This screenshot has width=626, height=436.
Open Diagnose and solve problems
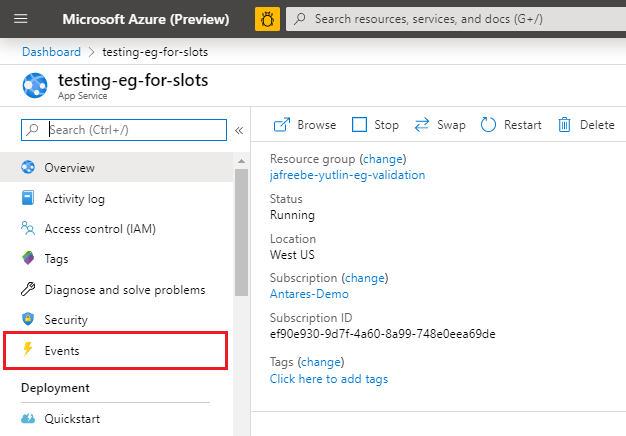pyautogui.click(x=124, y=290)
